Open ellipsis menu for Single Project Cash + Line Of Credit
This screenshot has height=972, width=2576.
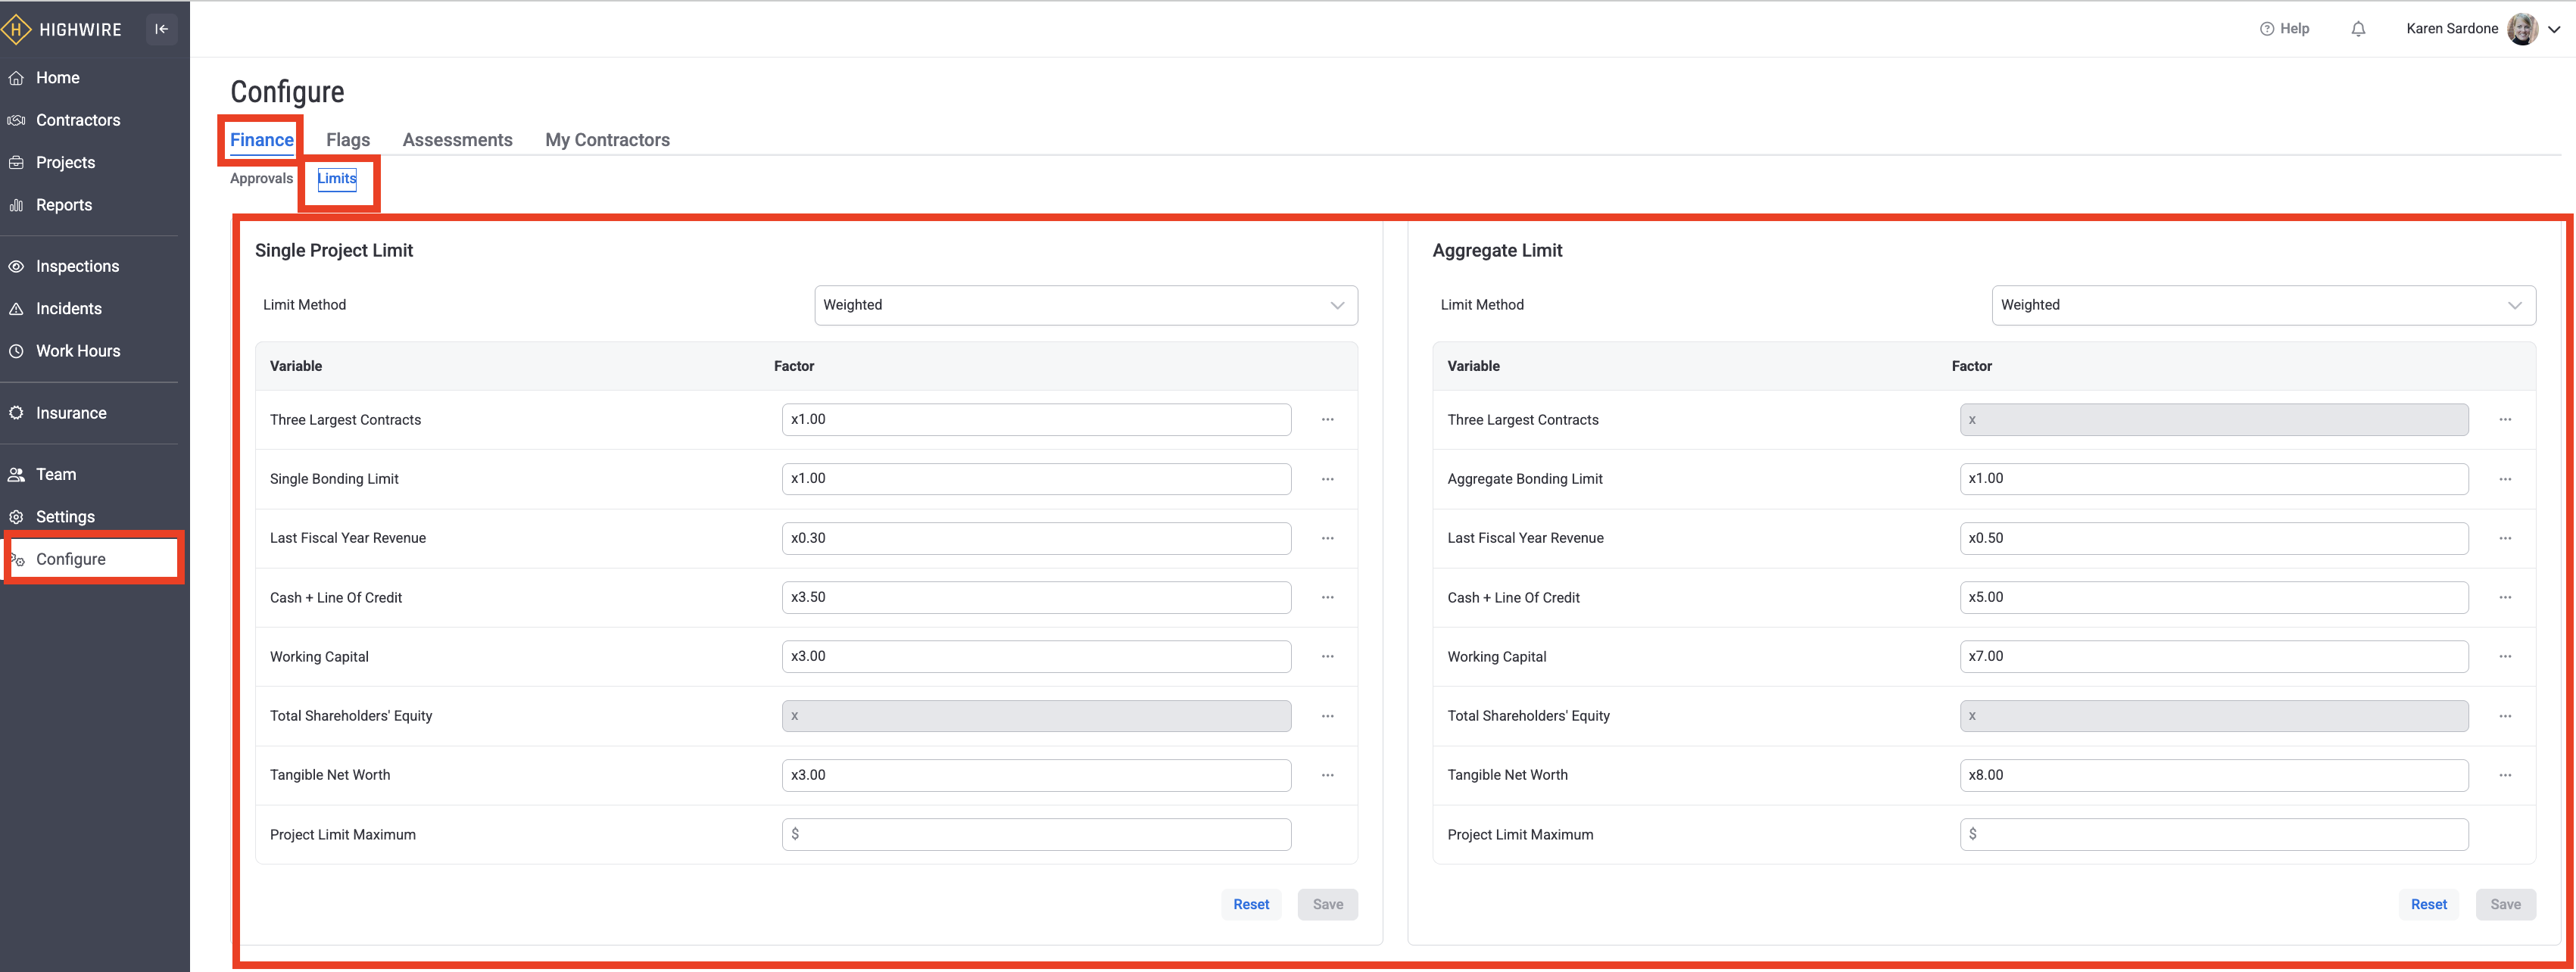[1327, 597]
